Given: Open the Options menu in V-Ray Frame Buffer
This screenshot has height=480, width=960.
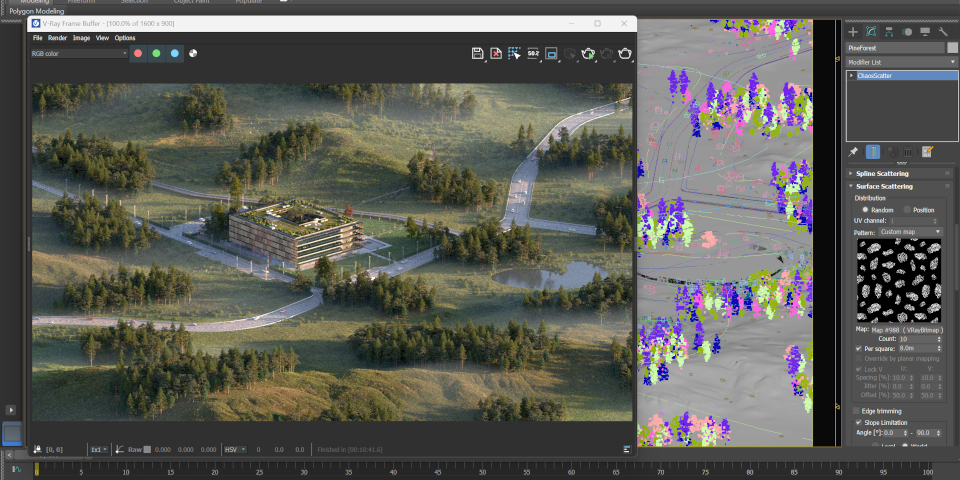Looking at the screenshot, I should pyautogui.click(x=125, y=38).
